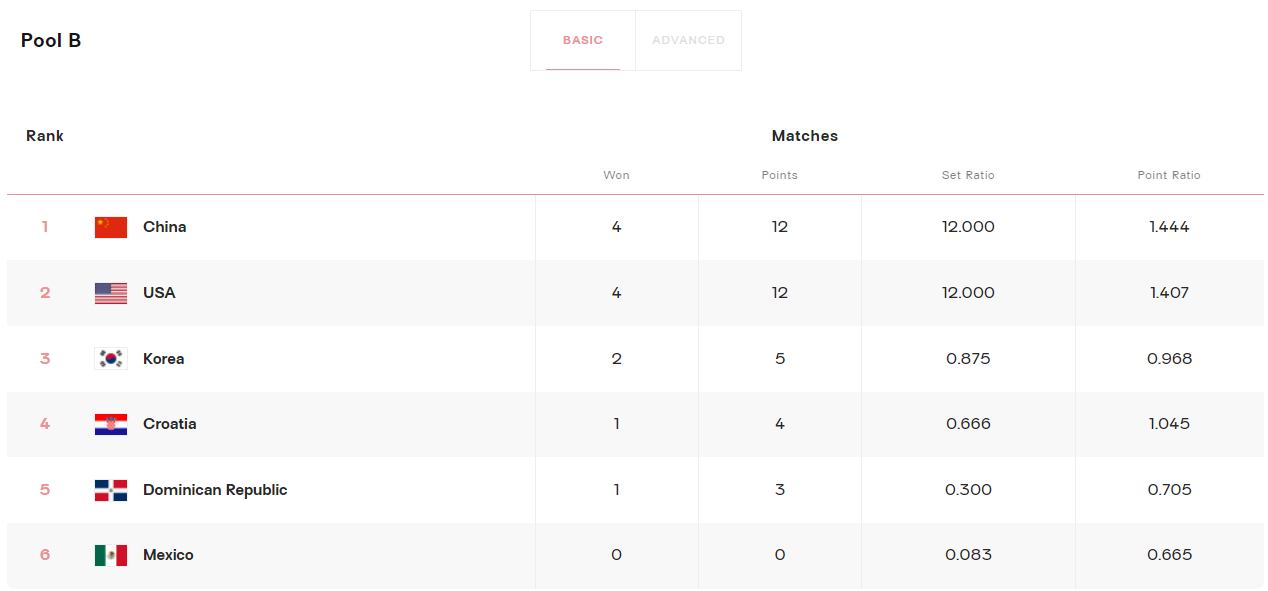Open the USA team link
This screenshot has height=591, width=1268.
tap(159, 293)
